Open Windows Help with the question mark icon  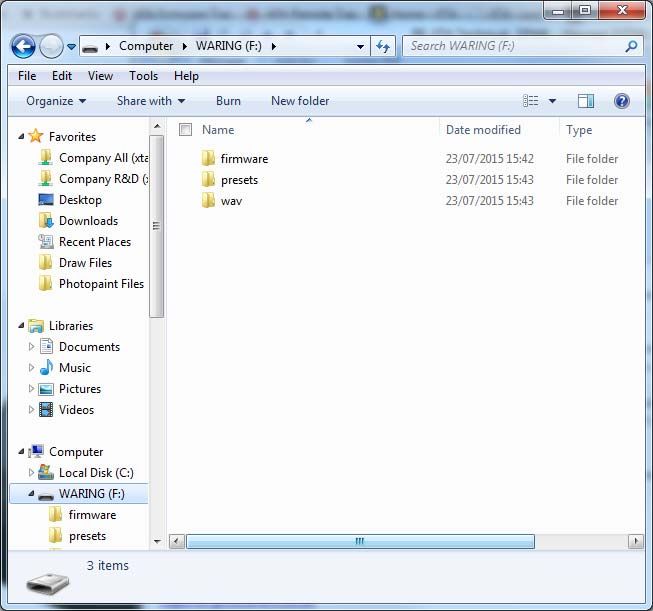point(622,101)
